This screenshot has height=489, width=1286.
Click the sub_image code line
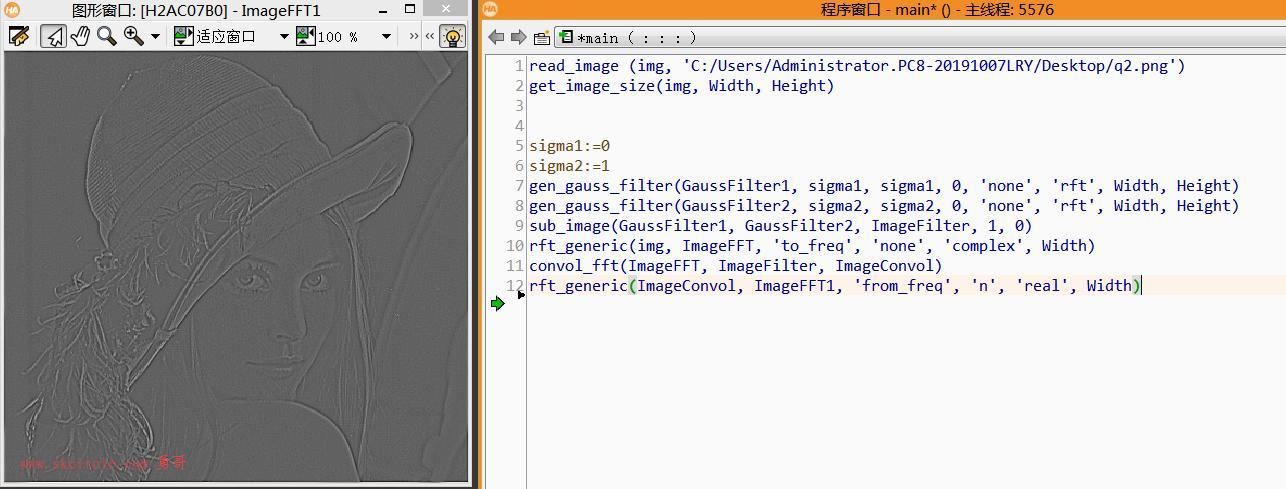[x=780, y=226]
